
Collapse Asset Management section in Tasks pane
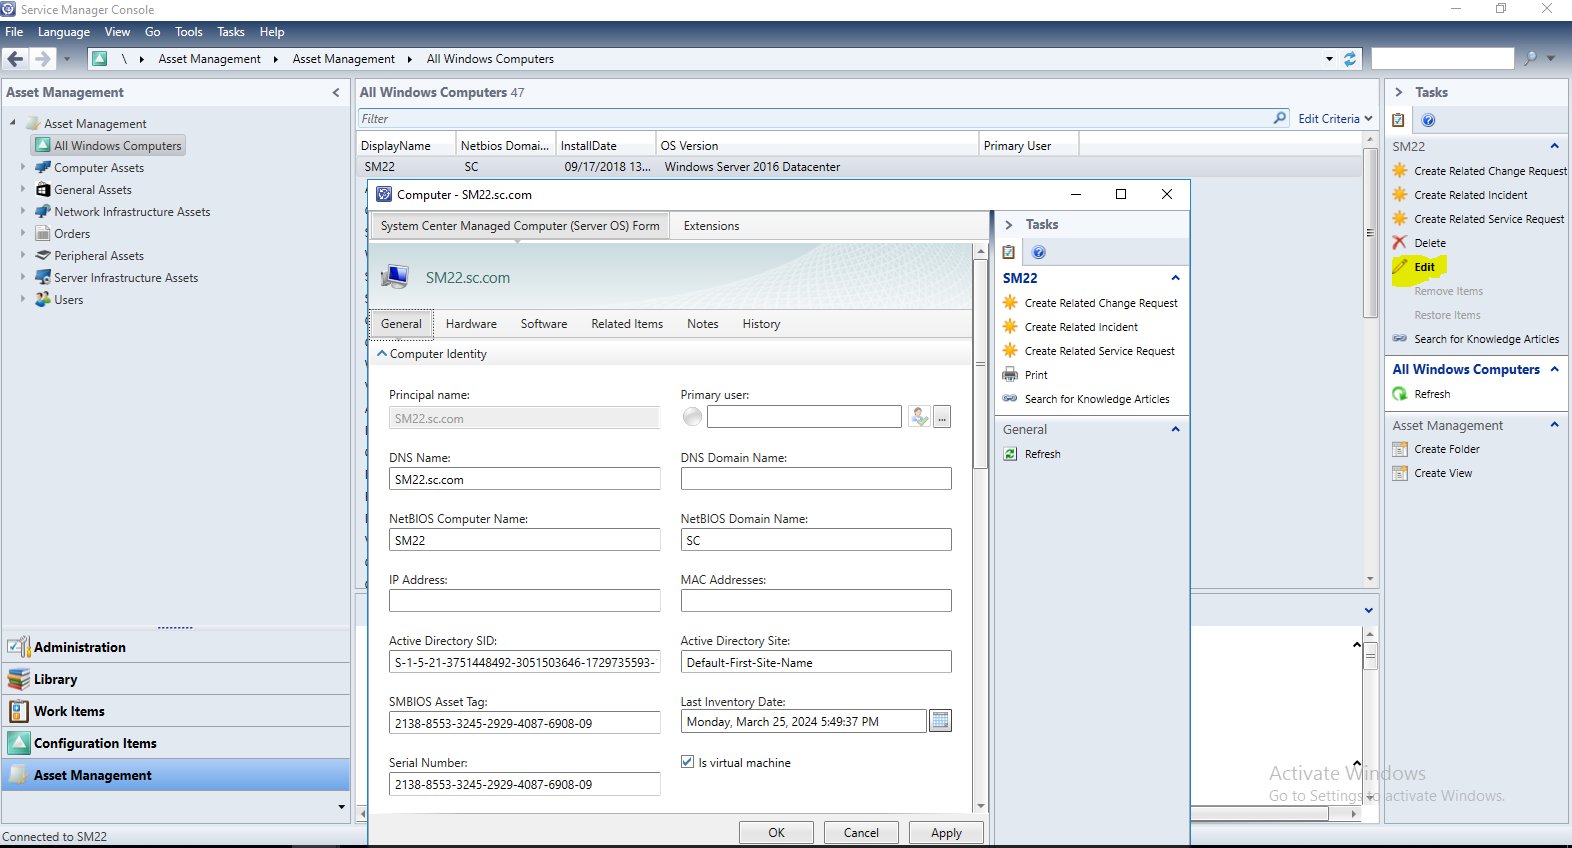pyautogui.click(x=1554, y=425)
